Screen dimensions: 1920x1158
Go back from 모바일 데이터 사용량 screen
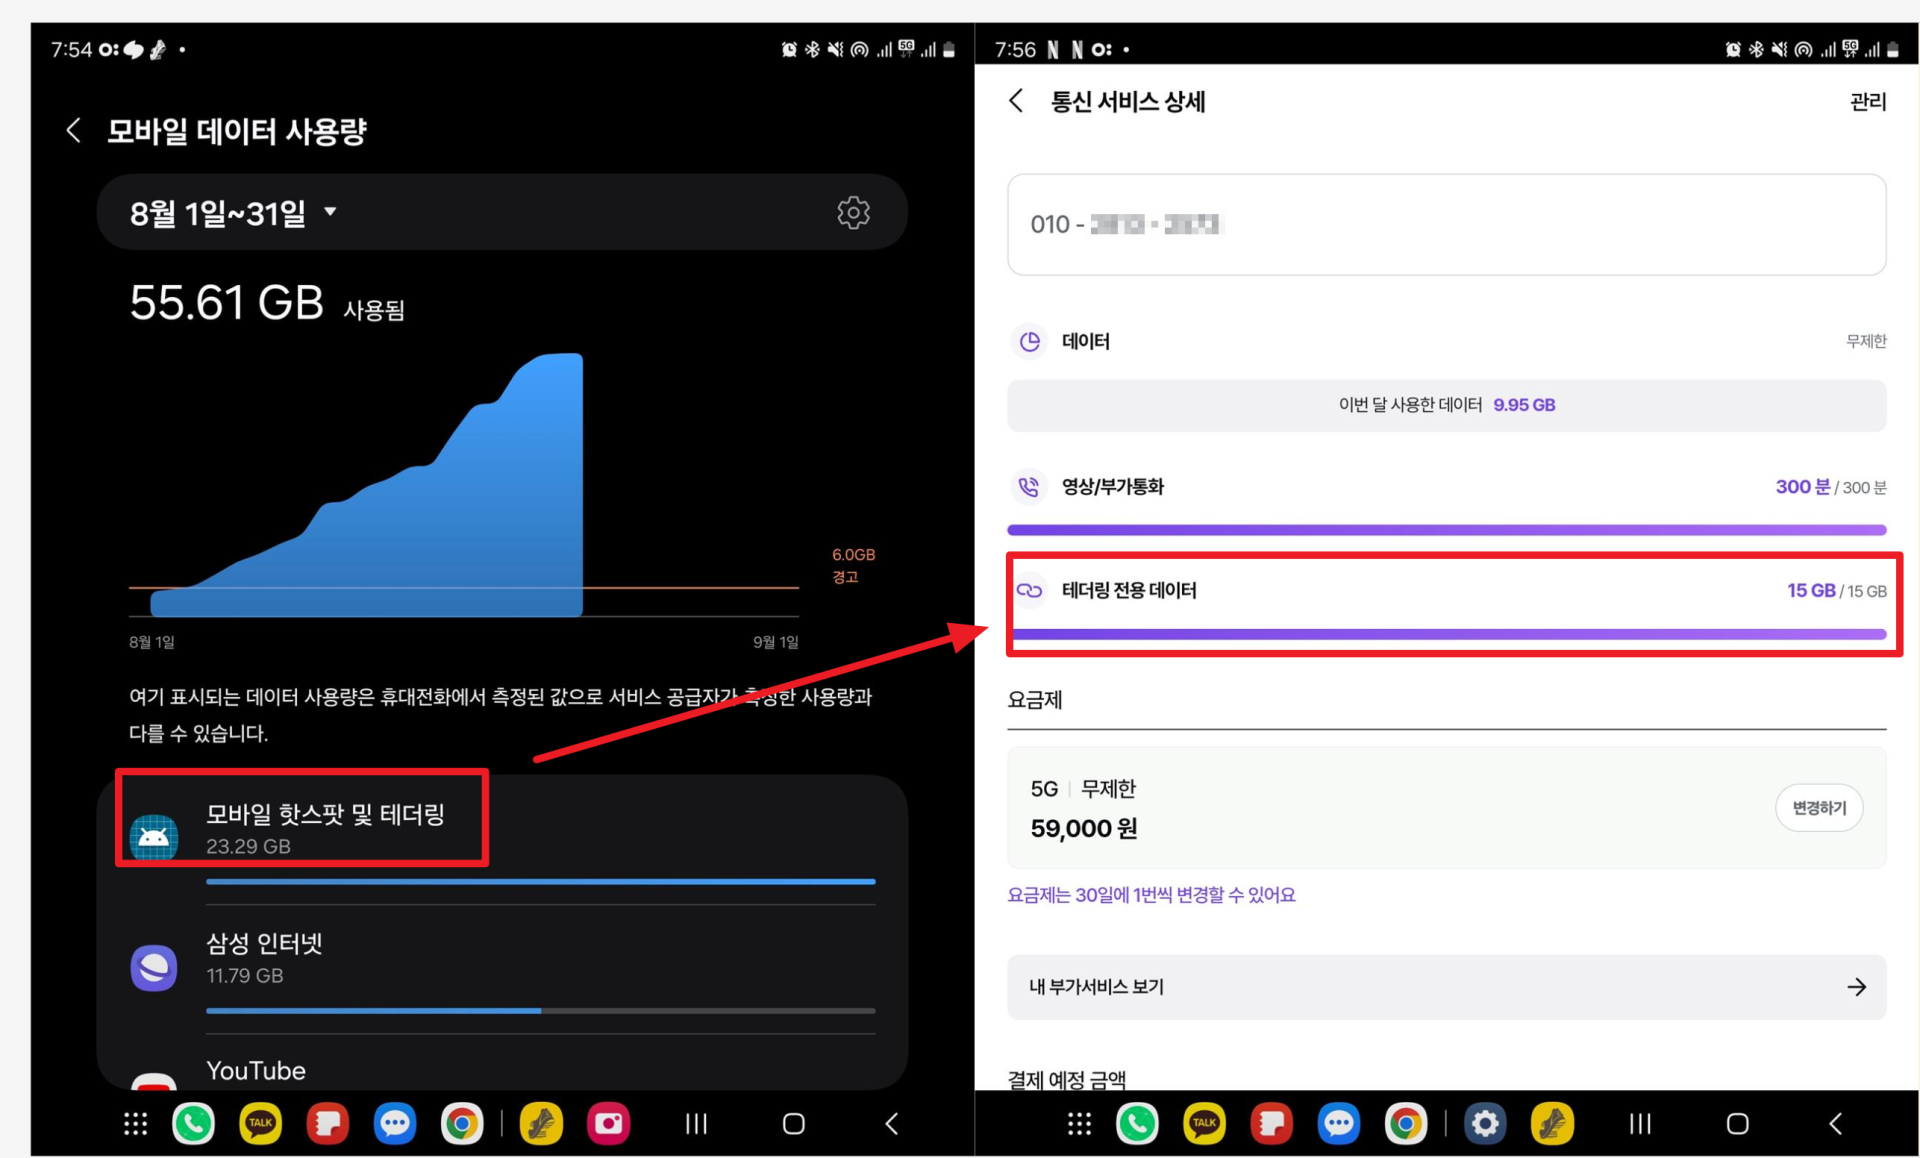click(73, 130)
